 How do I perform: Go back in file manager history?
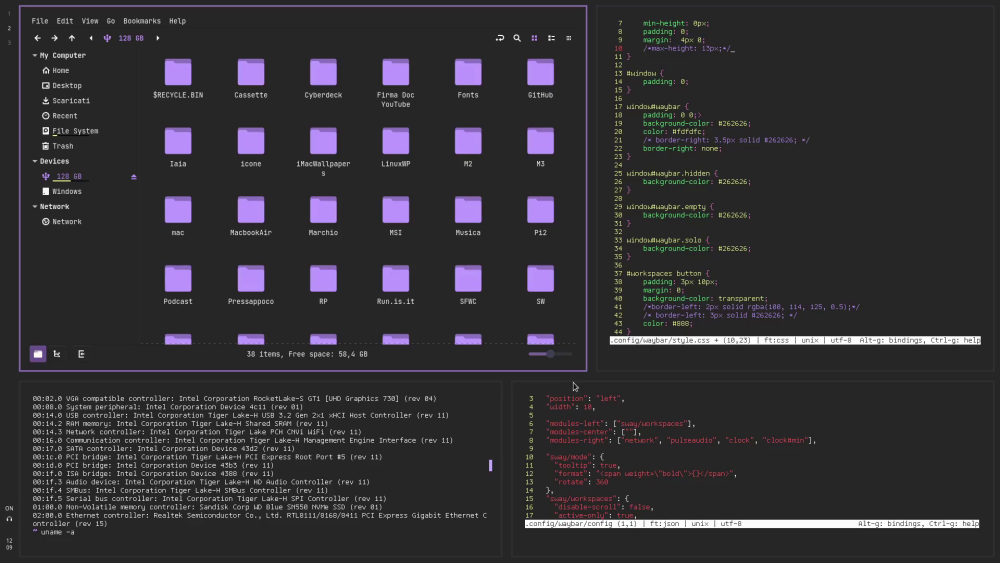[x=38, y=38]
